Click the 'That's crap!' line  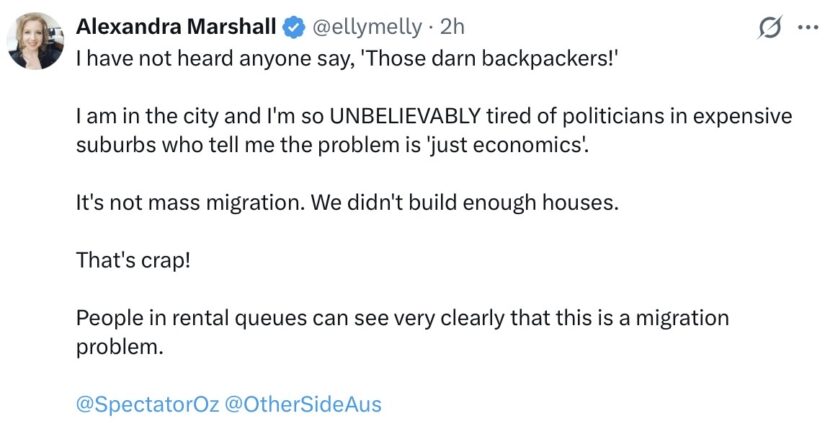[133, 261]
